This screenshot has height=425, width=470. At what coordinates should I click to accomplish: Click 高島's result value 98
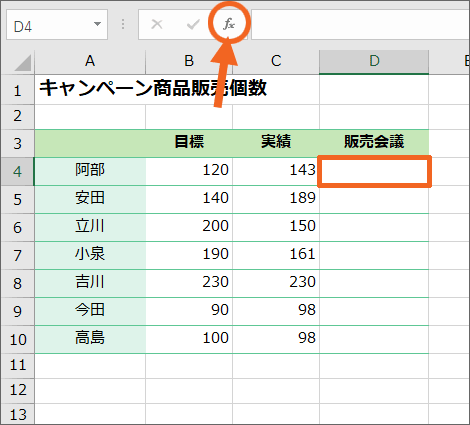[276, 339]
